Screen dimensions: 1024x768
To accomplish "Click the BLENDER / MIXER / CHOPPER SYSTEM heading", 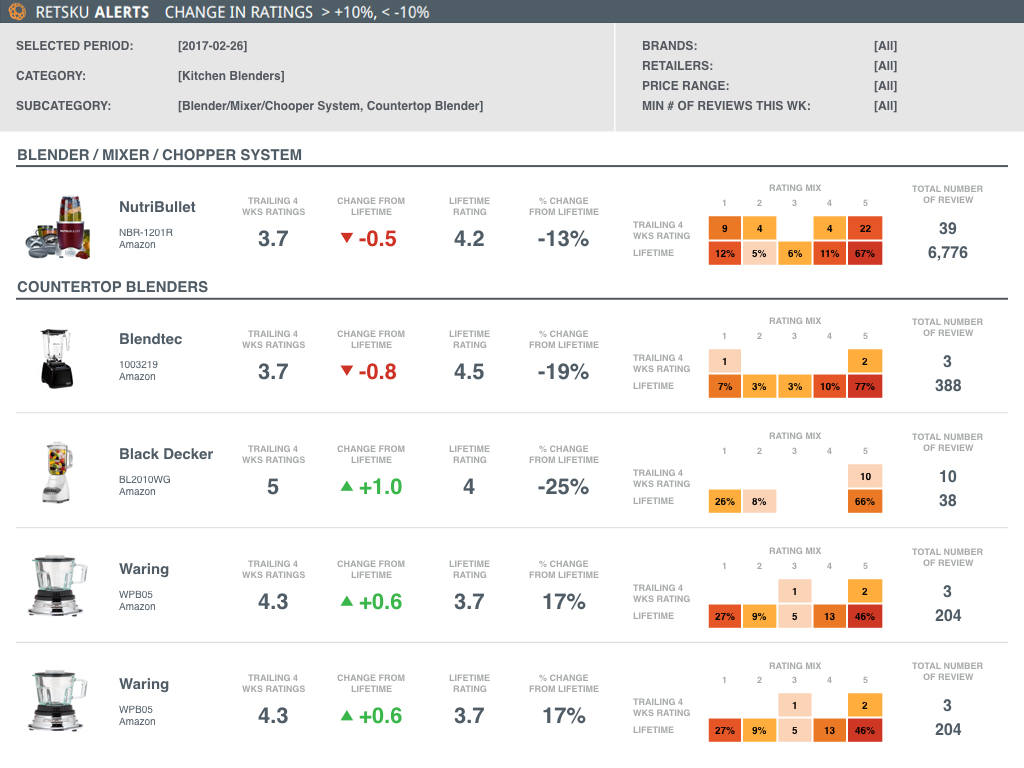I will 159,155.
